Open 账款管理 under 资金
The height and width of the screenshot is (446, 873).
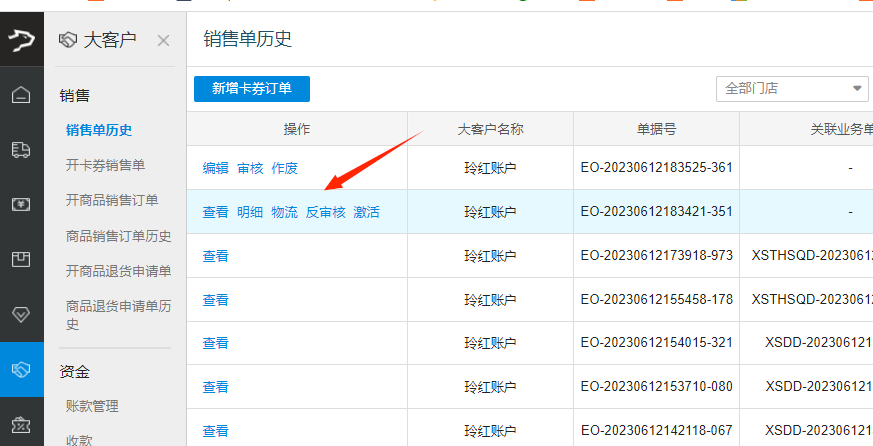click(x=92, y=406)
